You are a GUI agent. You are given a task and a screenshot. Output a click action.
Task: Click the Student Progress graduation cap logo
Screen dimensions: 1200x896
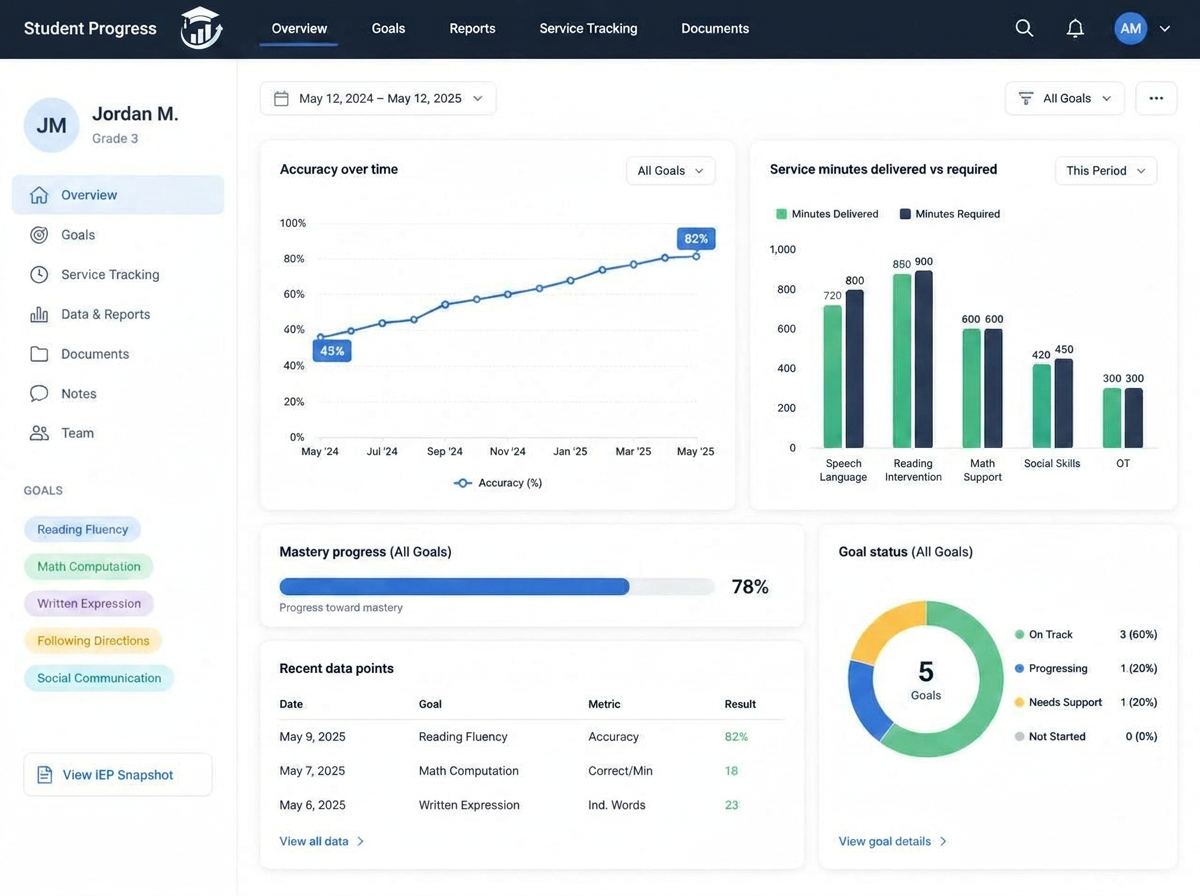[201, 28]
